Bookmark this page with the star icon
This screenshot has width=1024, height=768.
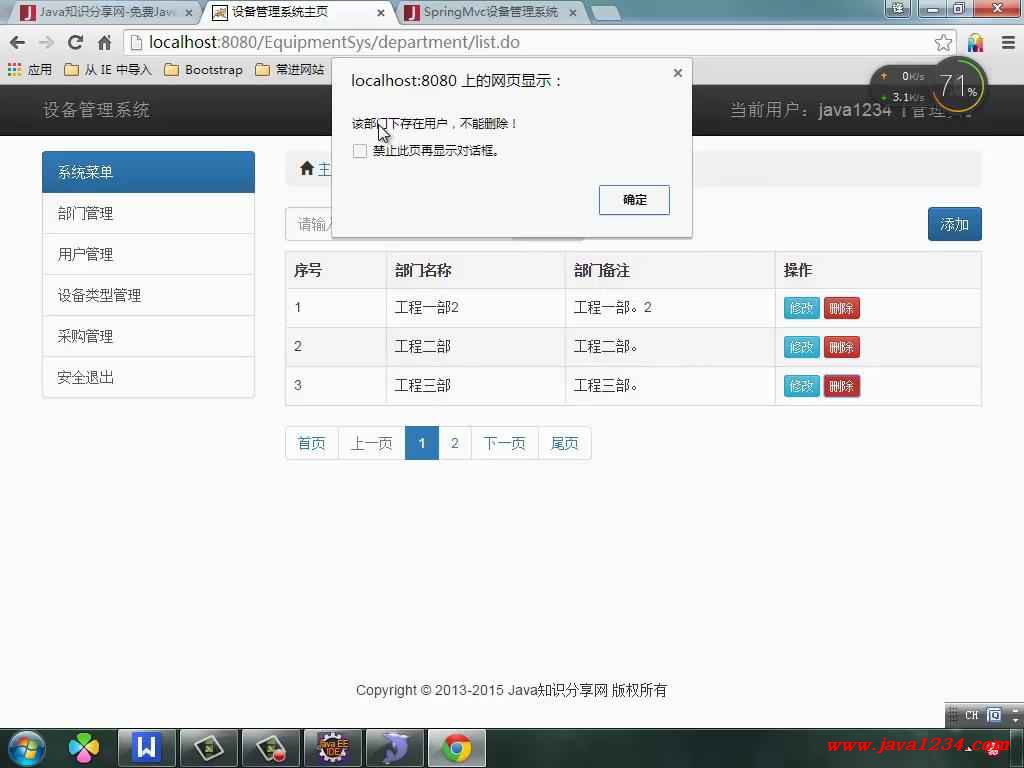(x=943, y=42)
